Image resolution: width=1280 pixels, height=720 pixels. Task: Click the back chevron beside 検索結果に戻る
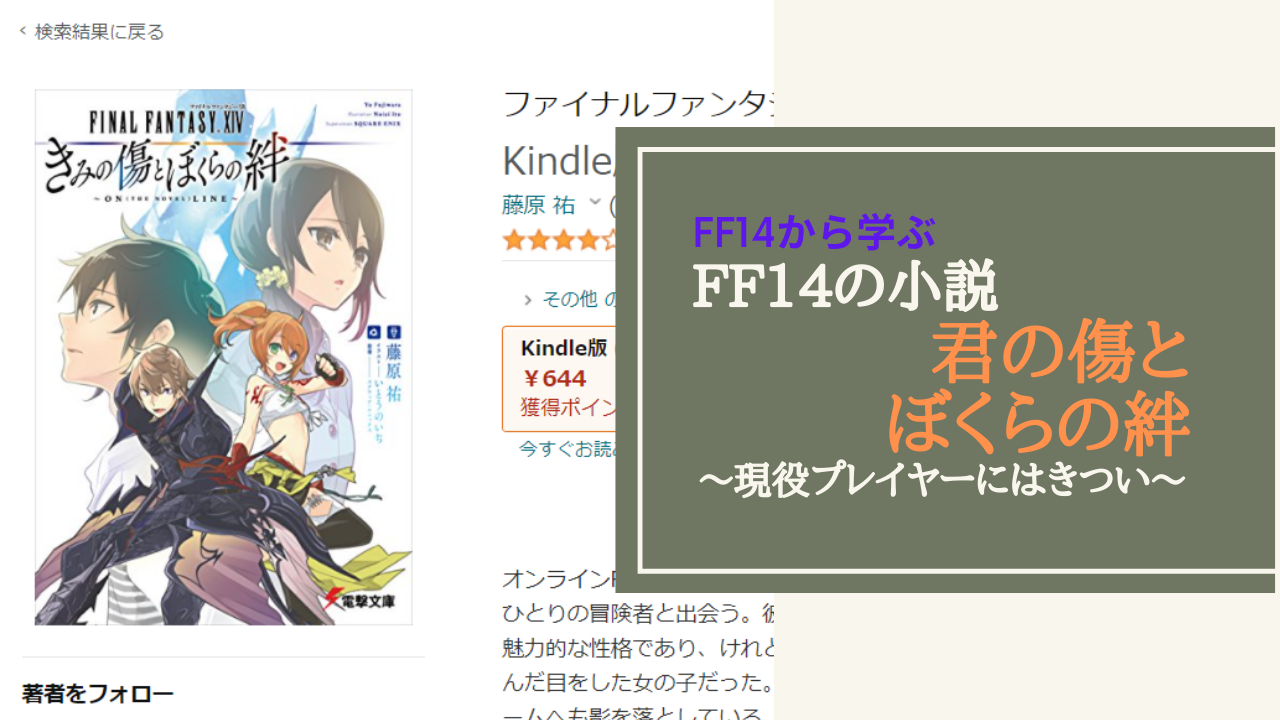click(23, 32)
